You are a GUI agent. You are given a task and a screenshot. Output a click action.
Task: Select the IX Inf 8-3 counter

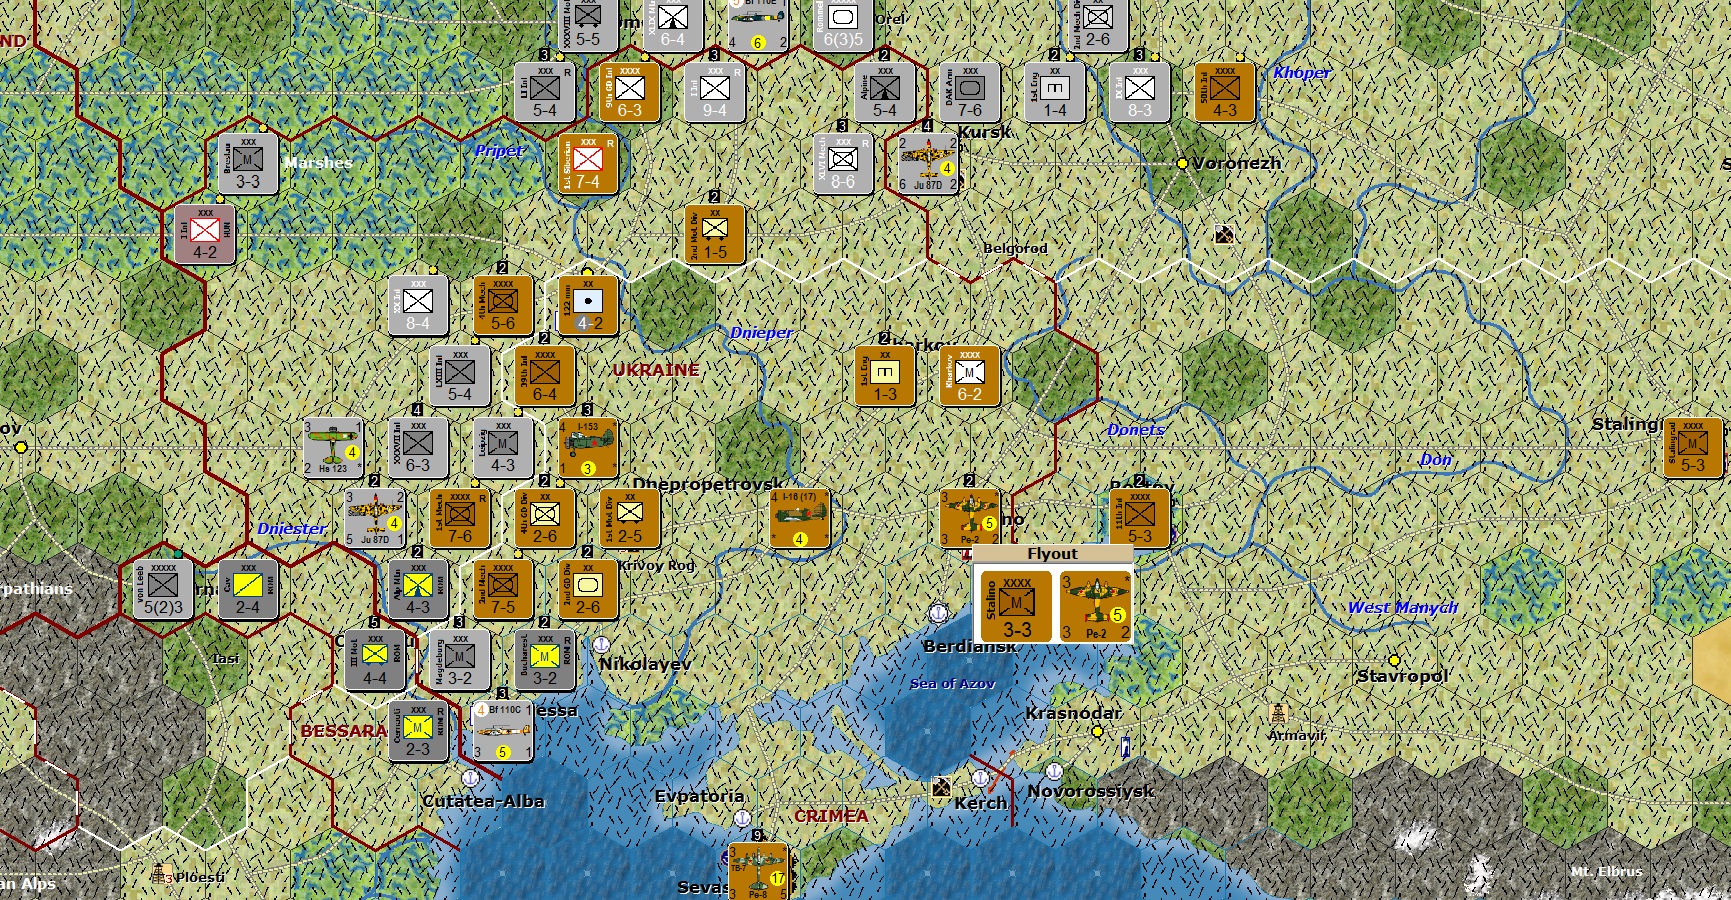point(1140,92)
